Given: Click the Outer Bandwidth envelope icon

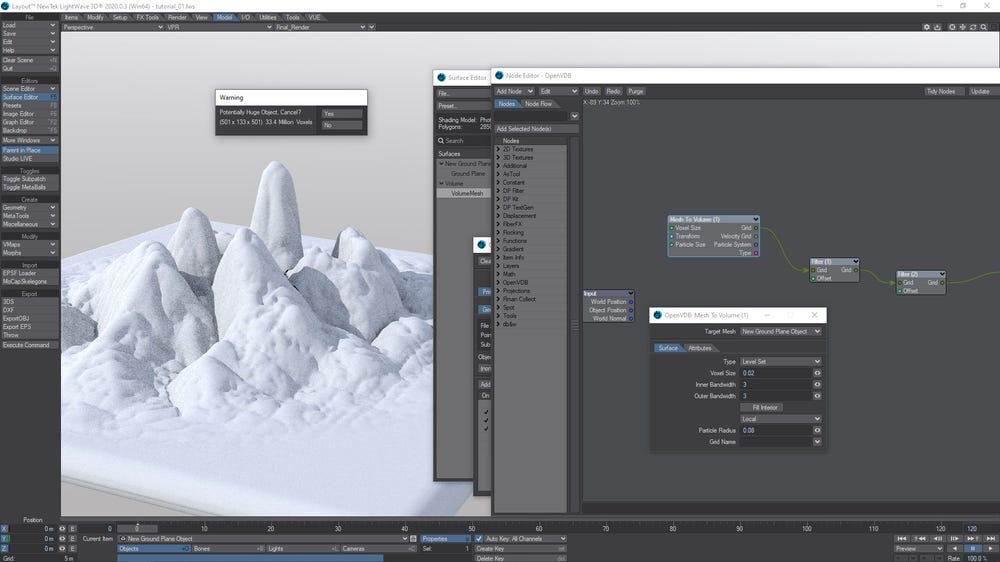Looking at the screenshot, I should [x=817, y=396].
